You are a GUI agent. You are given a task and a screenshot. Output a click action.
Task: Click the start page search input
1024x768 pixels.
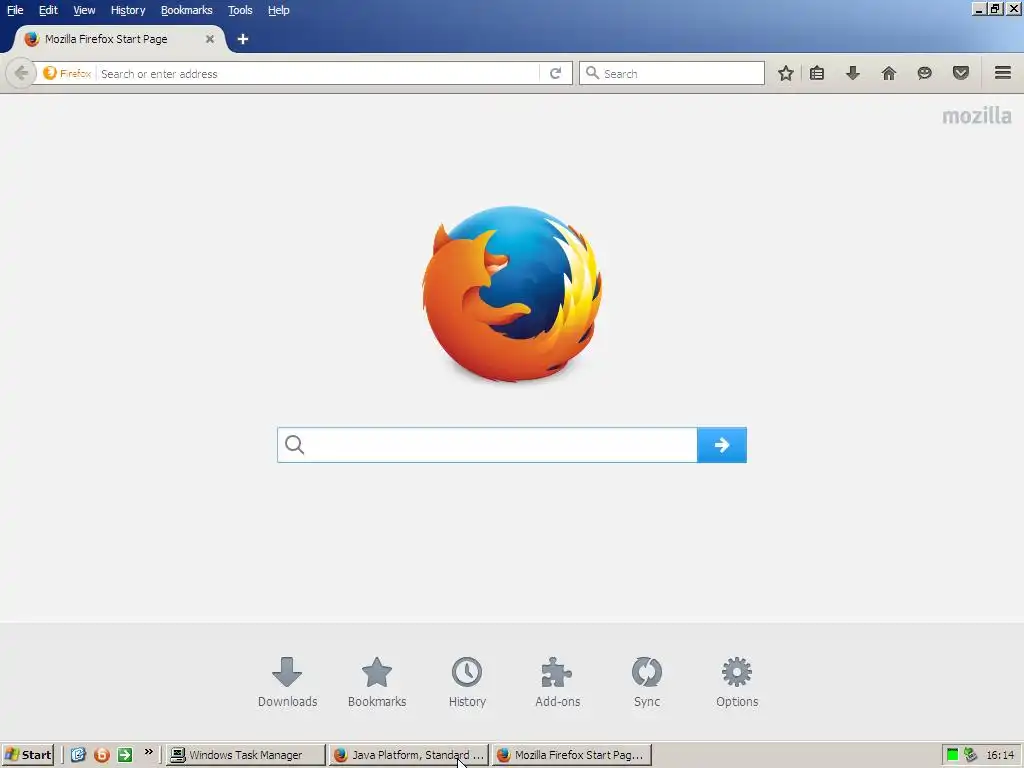click(x=487, y=445)
